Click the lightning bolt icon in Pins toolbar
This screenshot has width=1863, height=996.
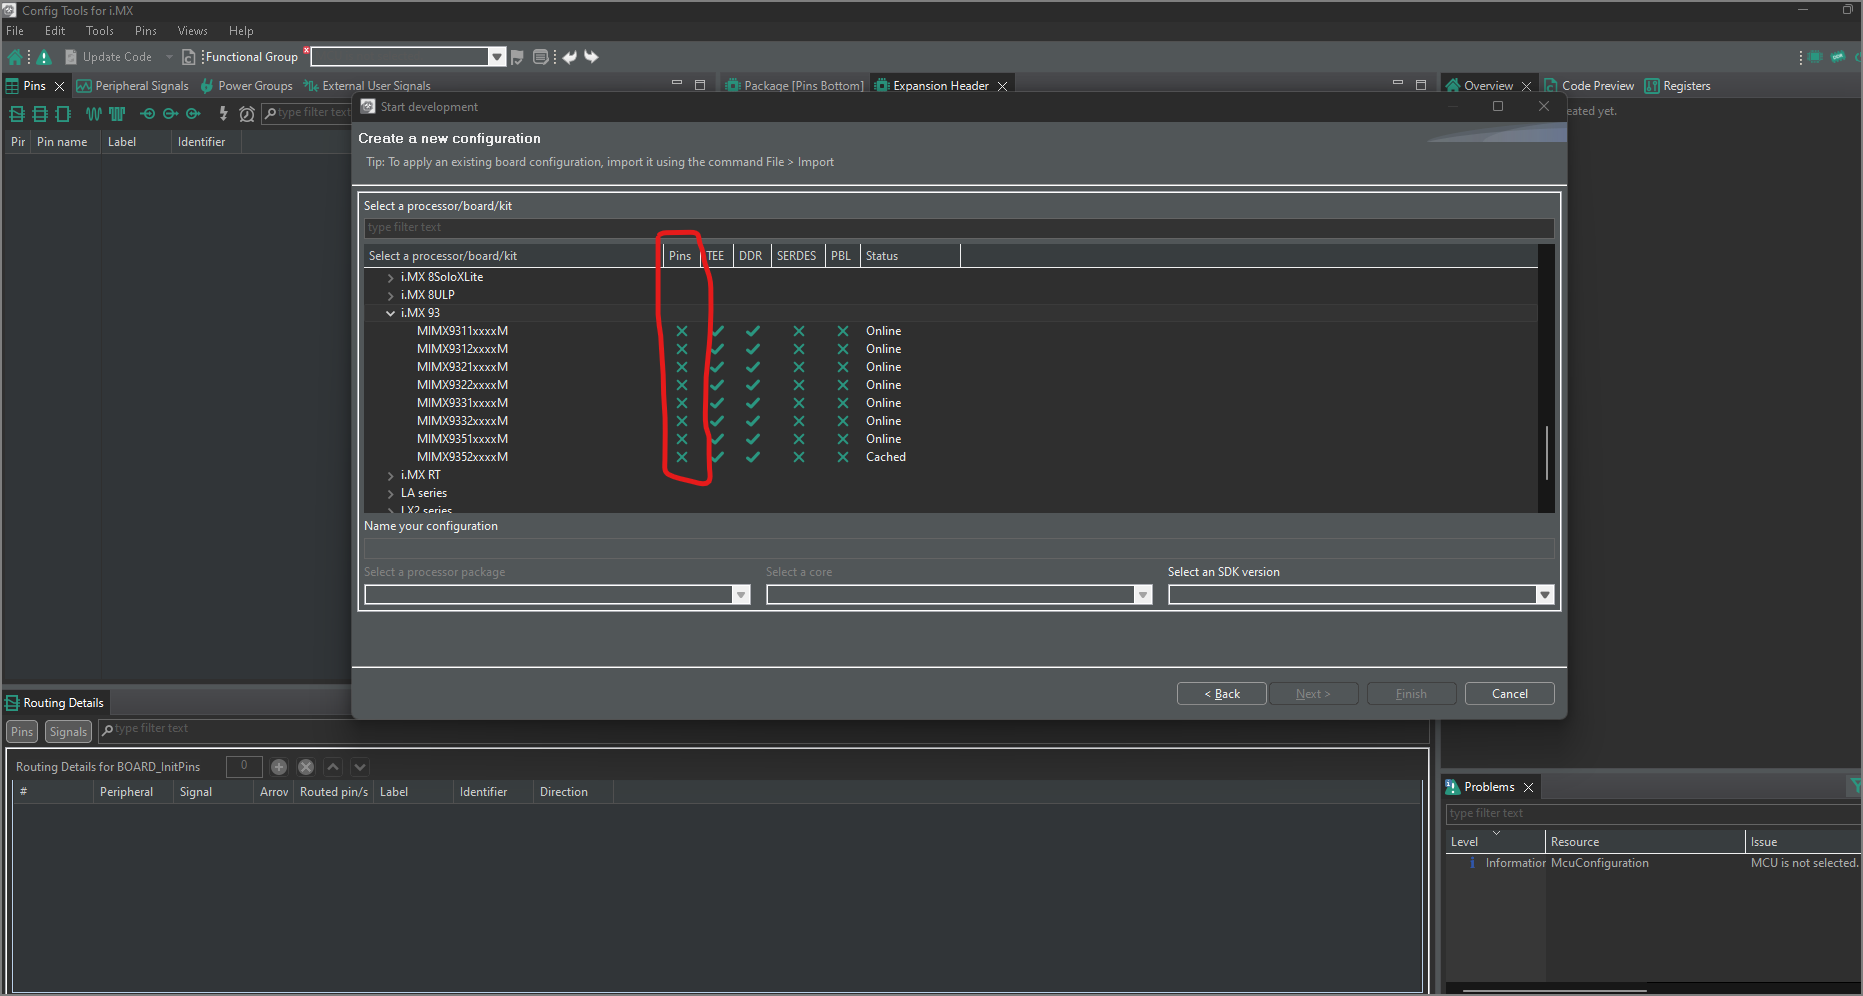pyautogui.click(x=223, y=114)
